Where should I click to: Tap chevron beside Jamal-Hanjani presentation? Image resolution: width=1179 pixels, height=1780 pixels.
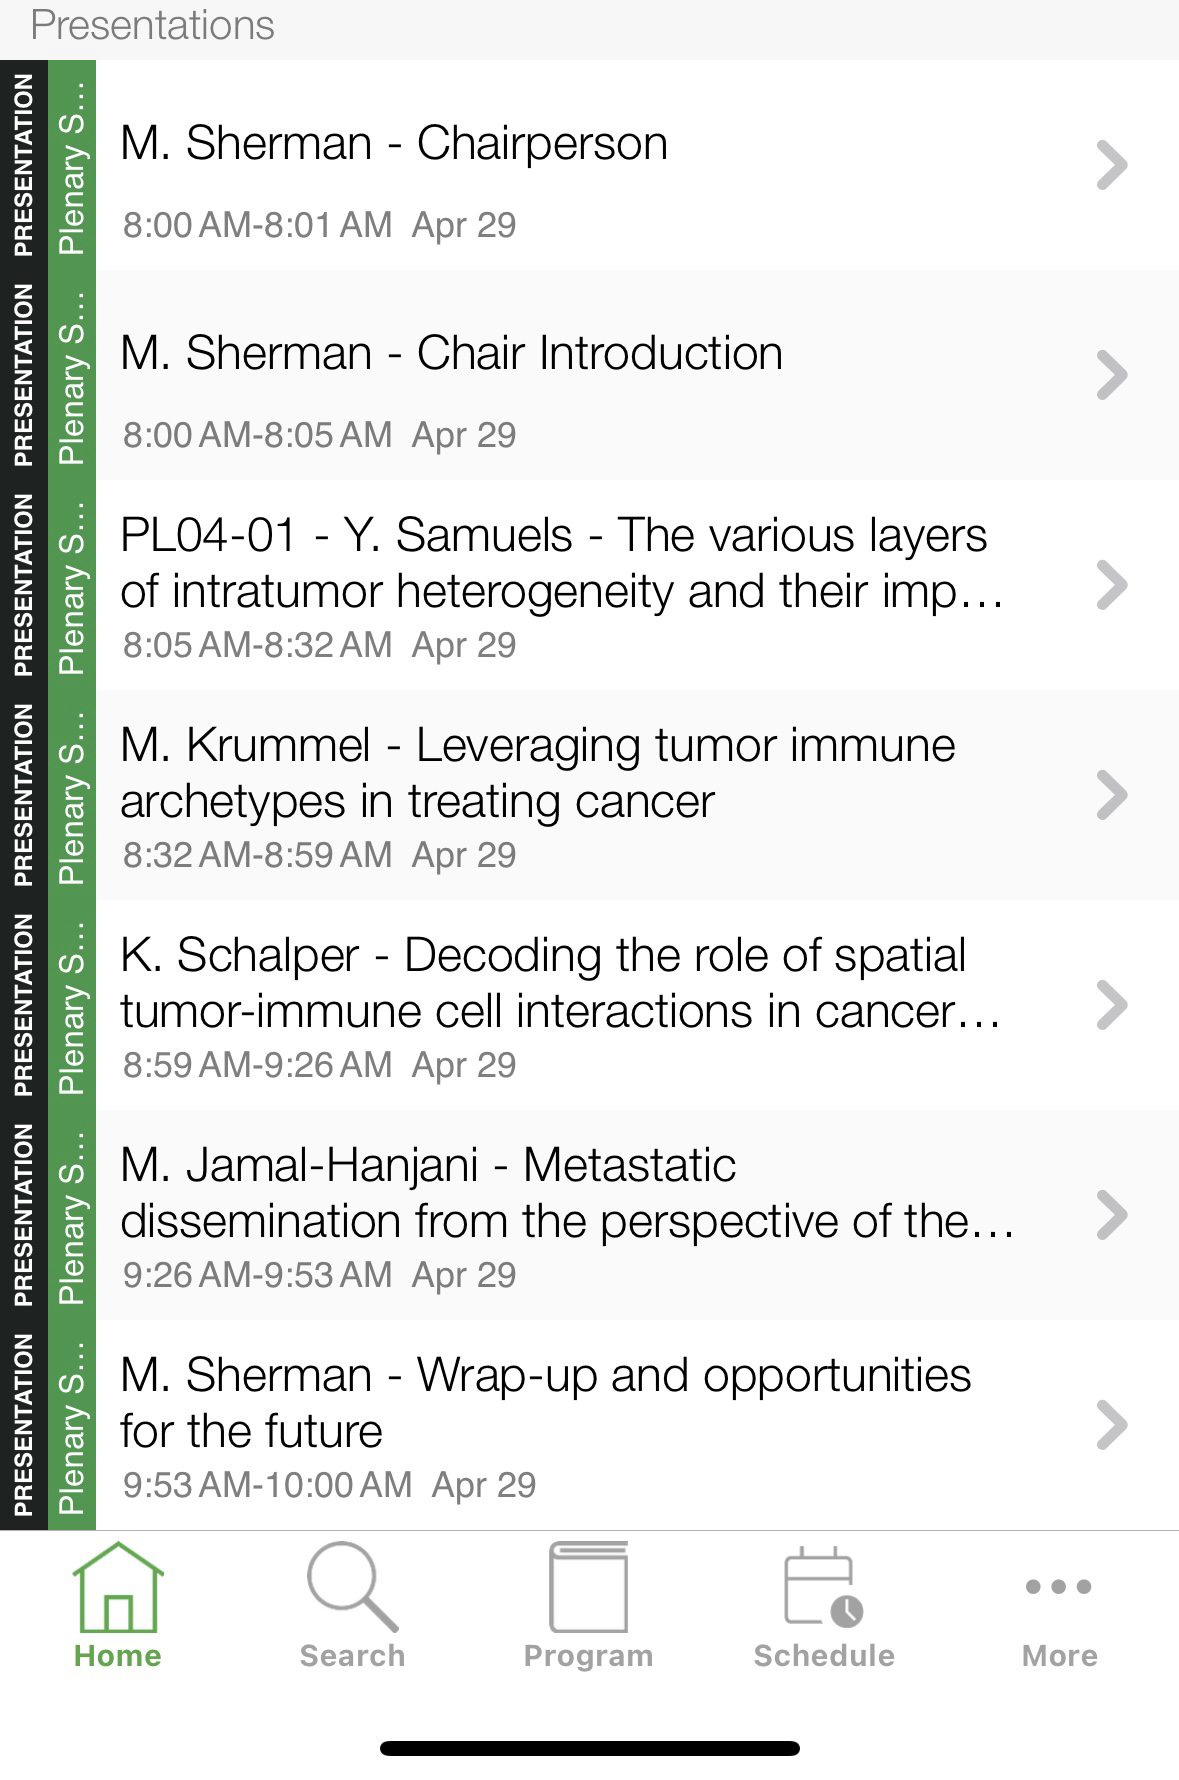(1111, 1216)
